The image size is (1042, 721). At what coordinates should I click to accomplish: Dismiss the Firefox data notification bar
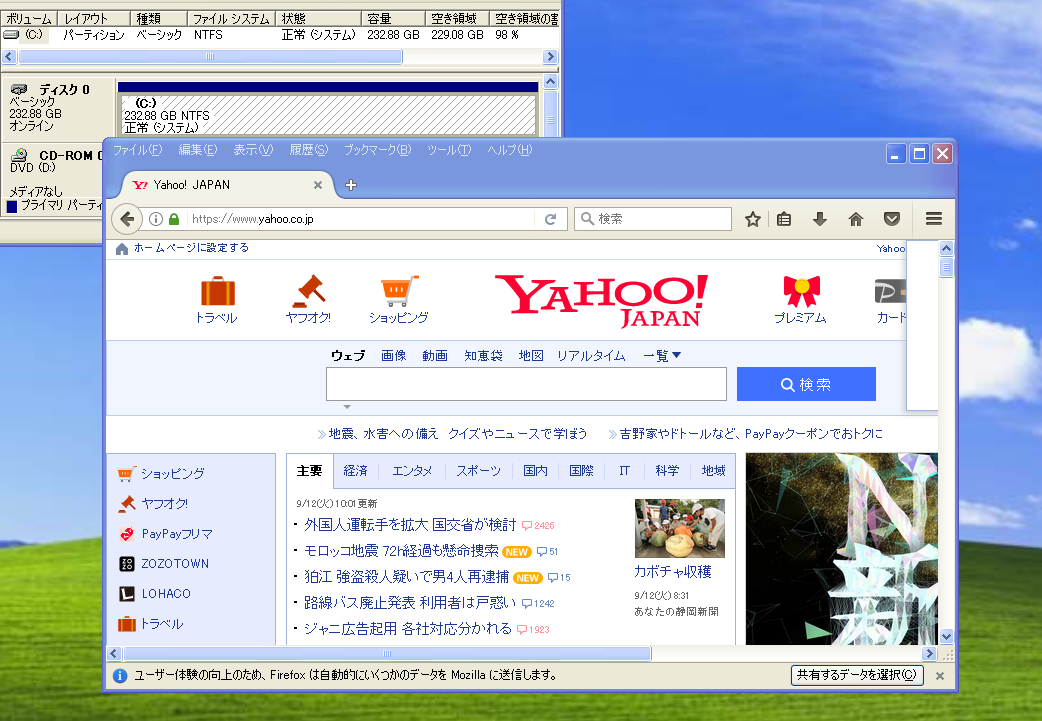point(940,676)
